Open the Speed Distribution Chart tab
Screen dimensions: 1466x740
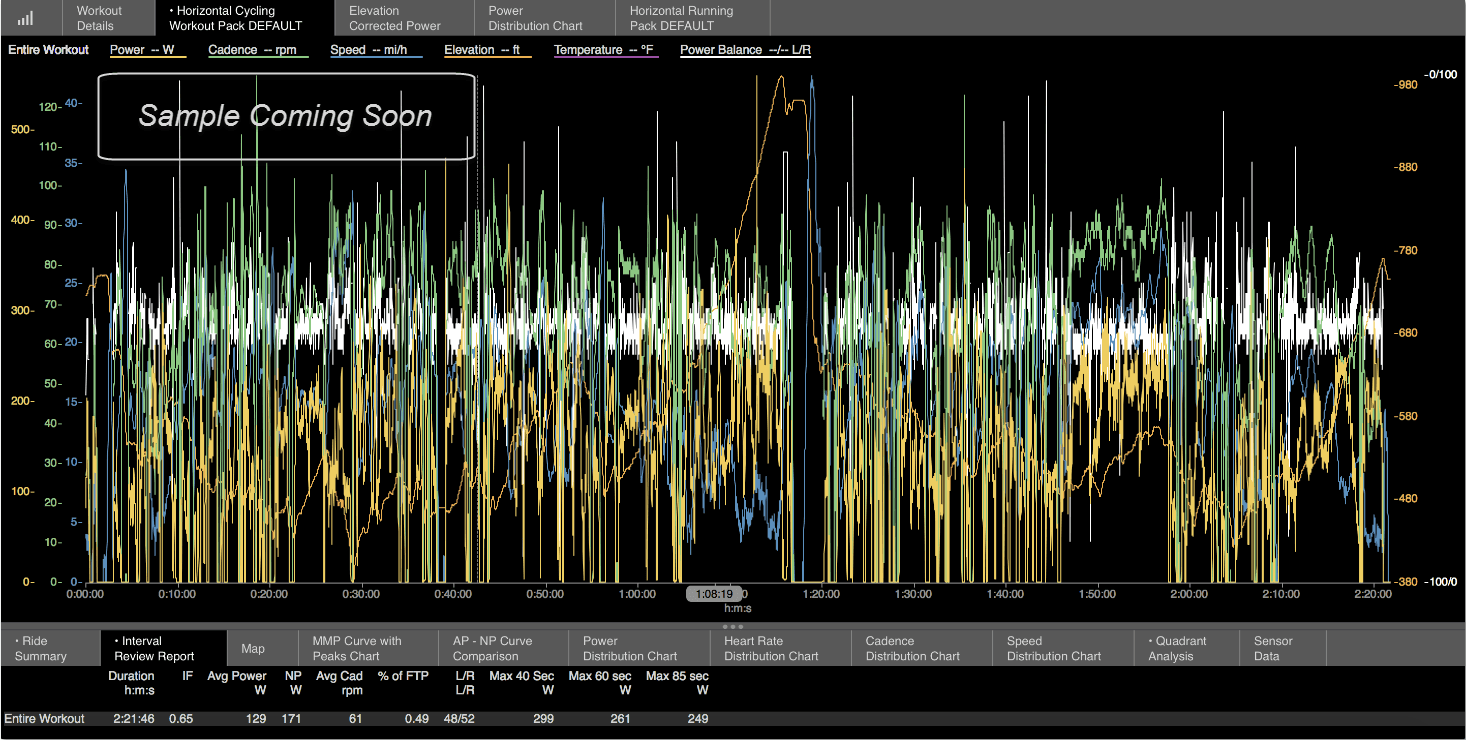coord(1063,648)
